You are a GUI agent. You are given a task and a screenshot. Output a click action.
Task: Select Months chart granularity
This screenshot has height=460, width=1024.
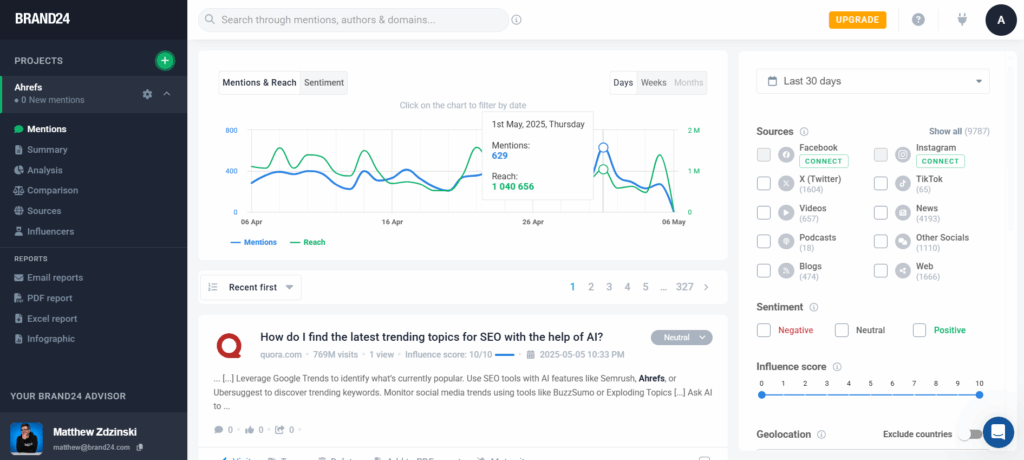click(x=688, y=83)
